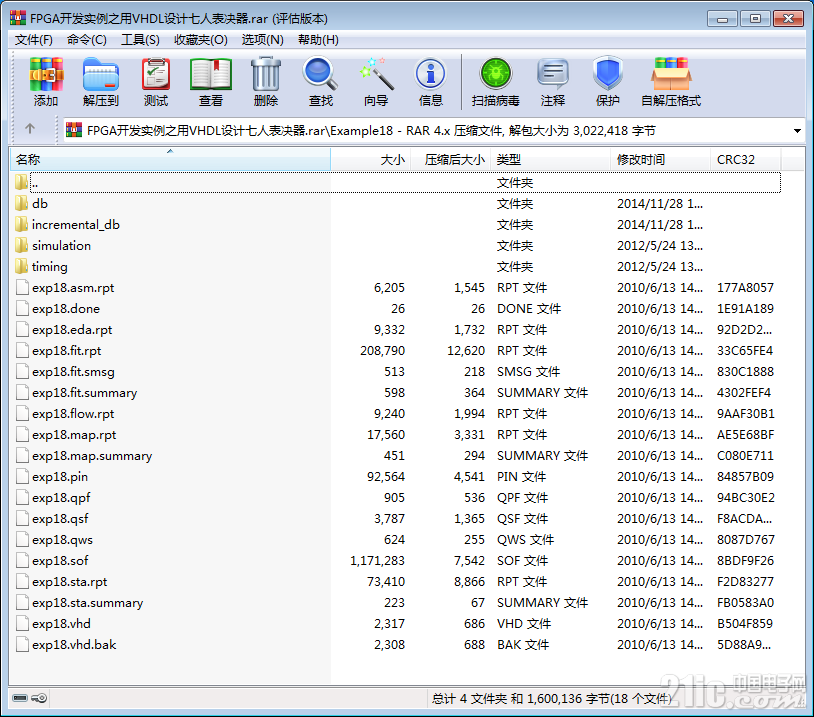Open the File (文件) menu
Screen dimensions: 814x717
tap(34, 40)
